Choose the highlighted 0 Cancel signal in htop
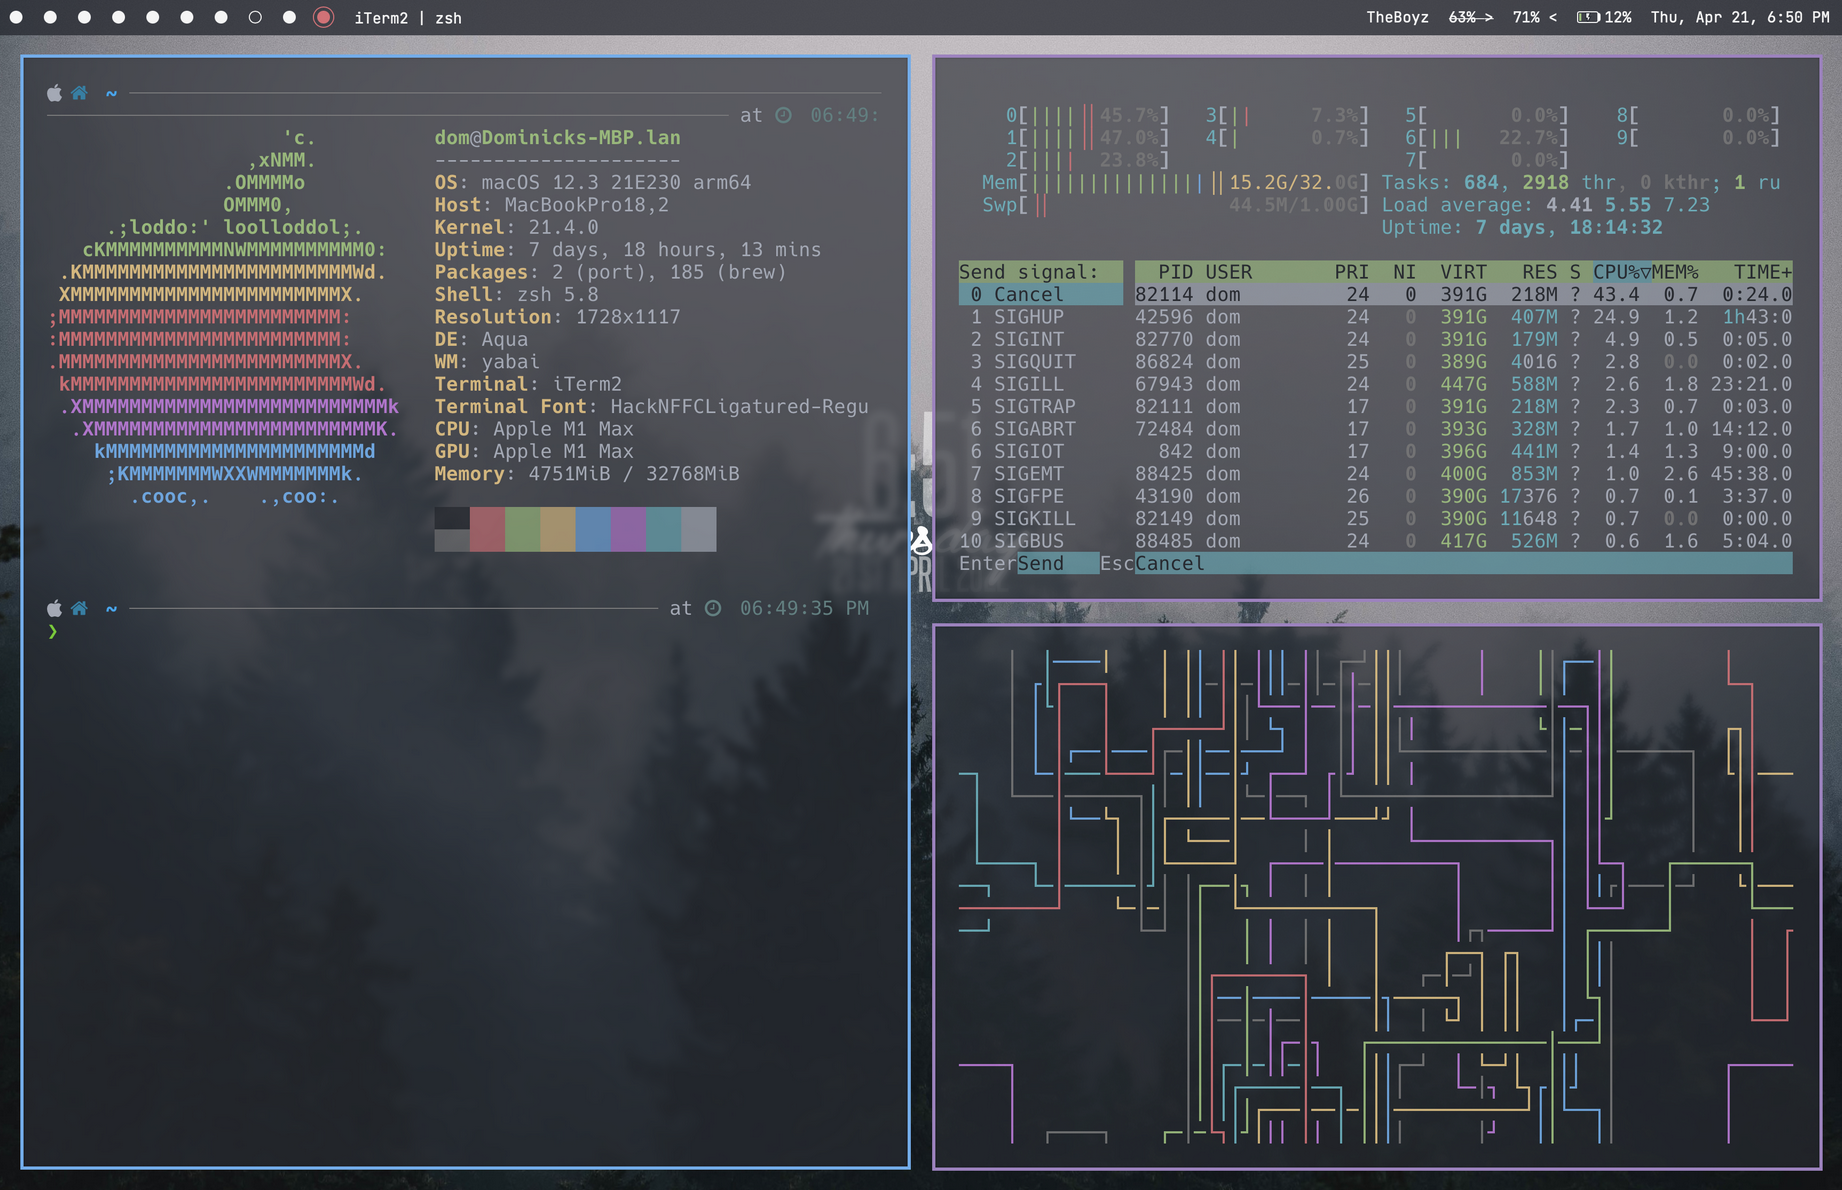The image size is (1842, 1190). pos(1041,294)
